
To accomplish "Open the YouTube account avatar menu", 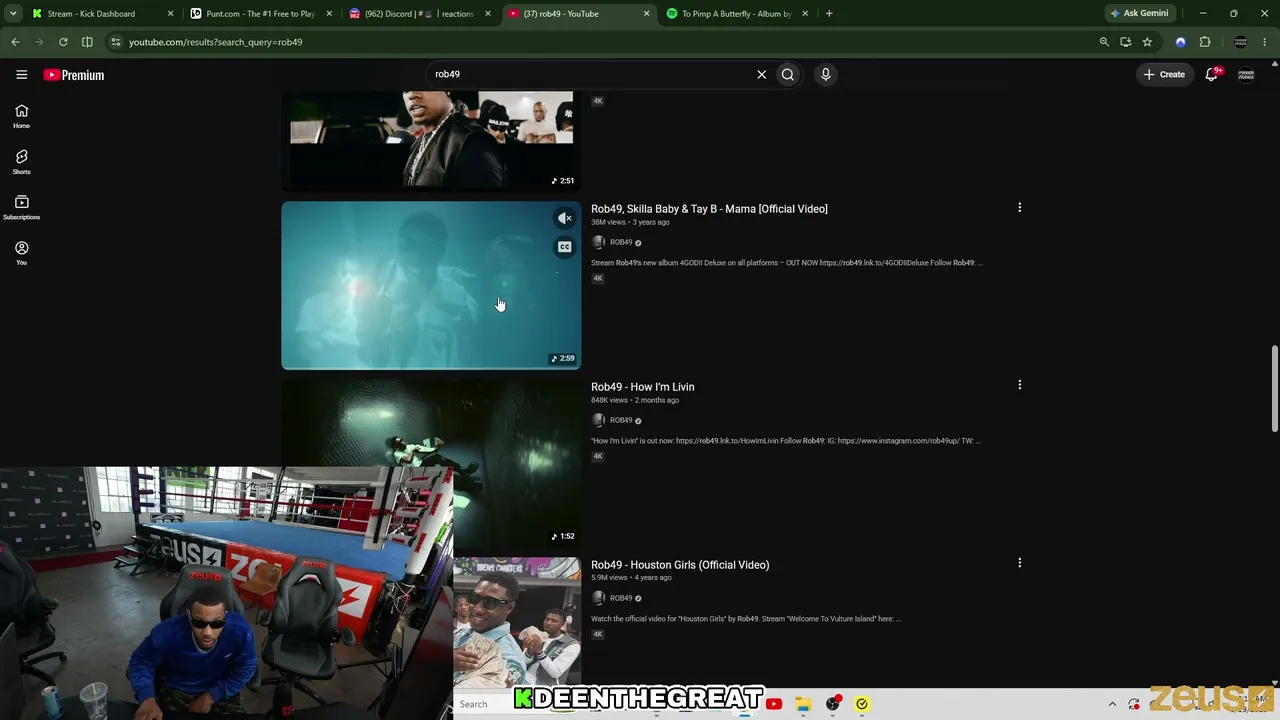I will coord(1246,74).
